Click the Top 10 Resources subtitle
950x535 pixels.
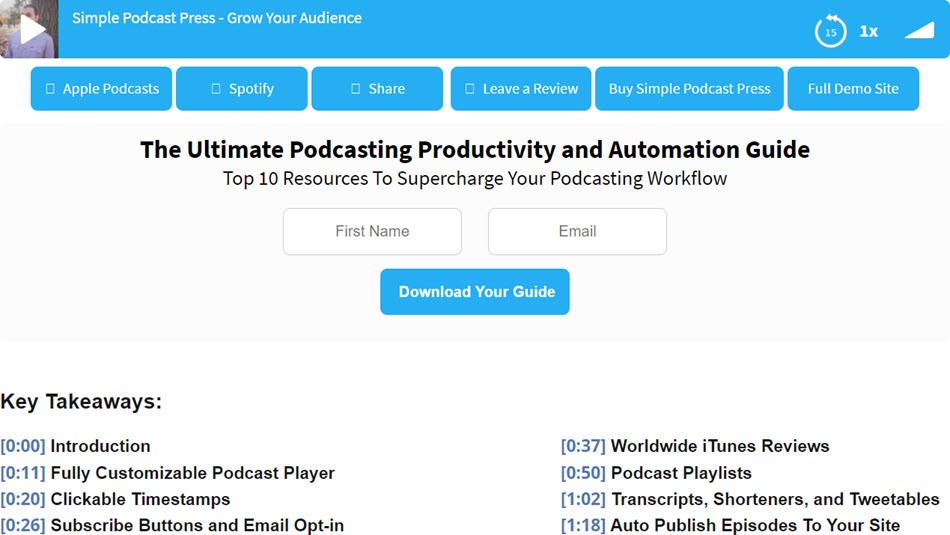(475, 179)
